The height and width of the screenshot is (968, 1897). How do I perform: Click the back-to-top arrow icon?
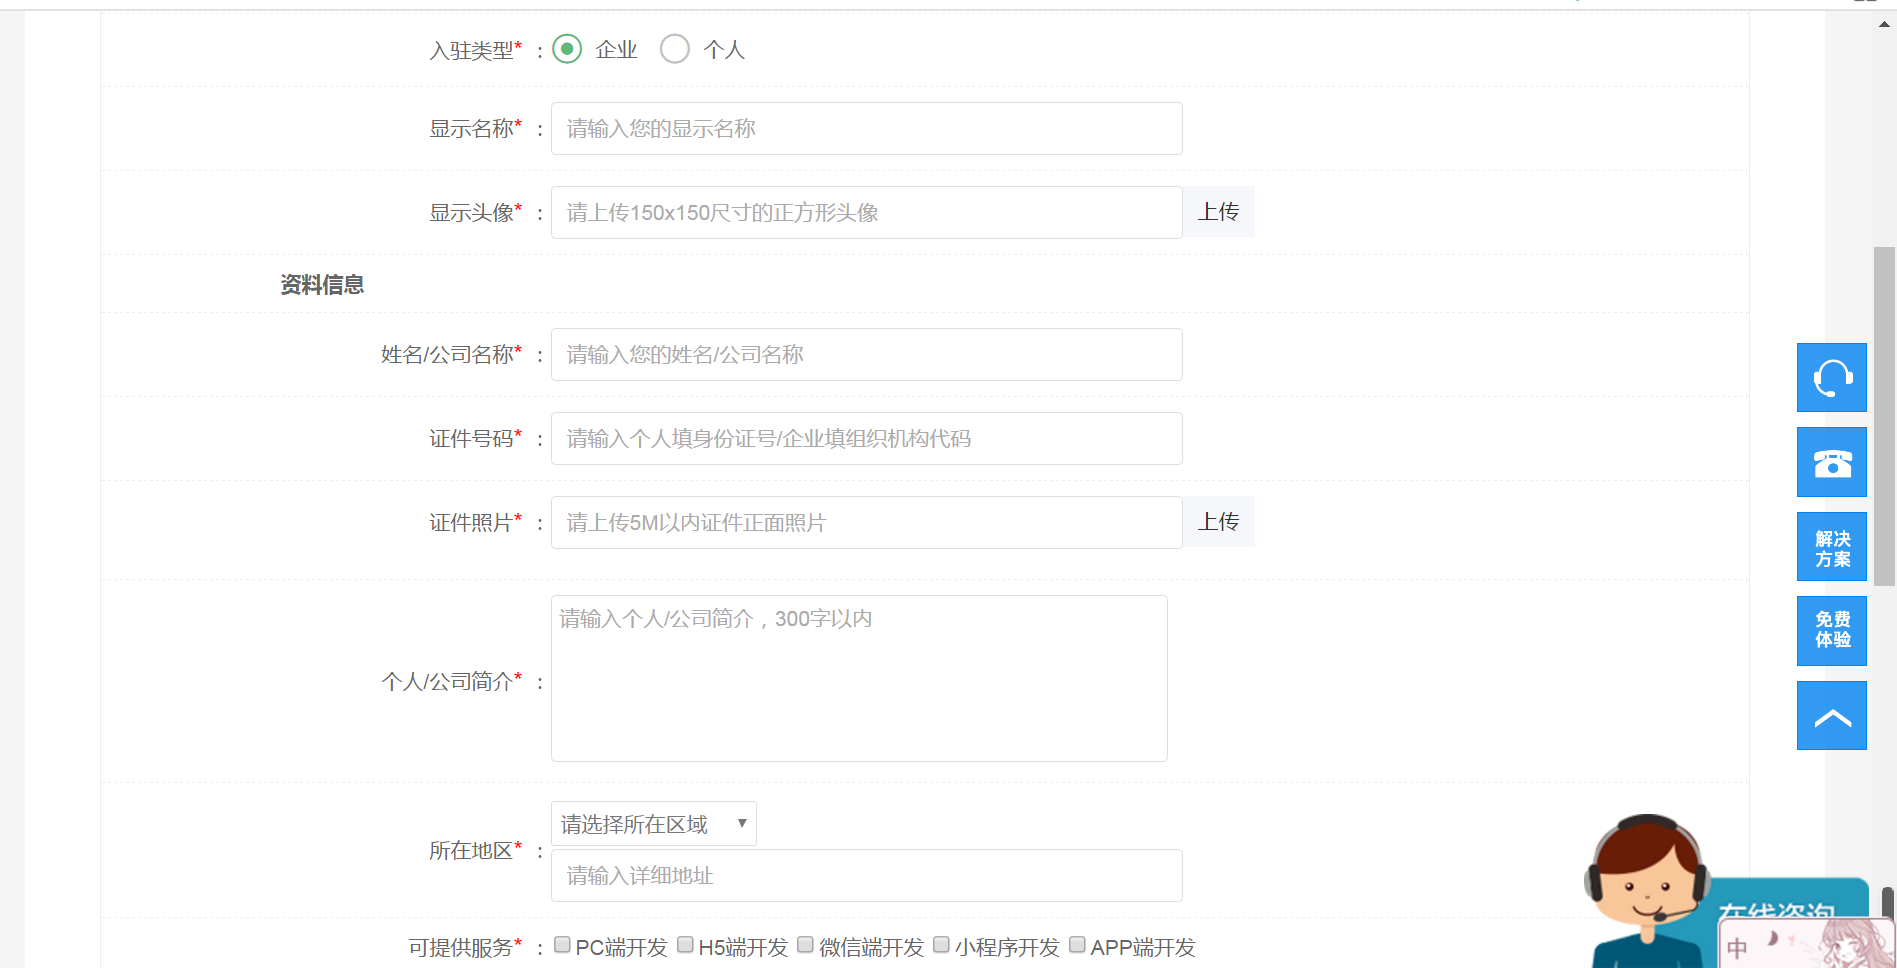point(1831,716)
